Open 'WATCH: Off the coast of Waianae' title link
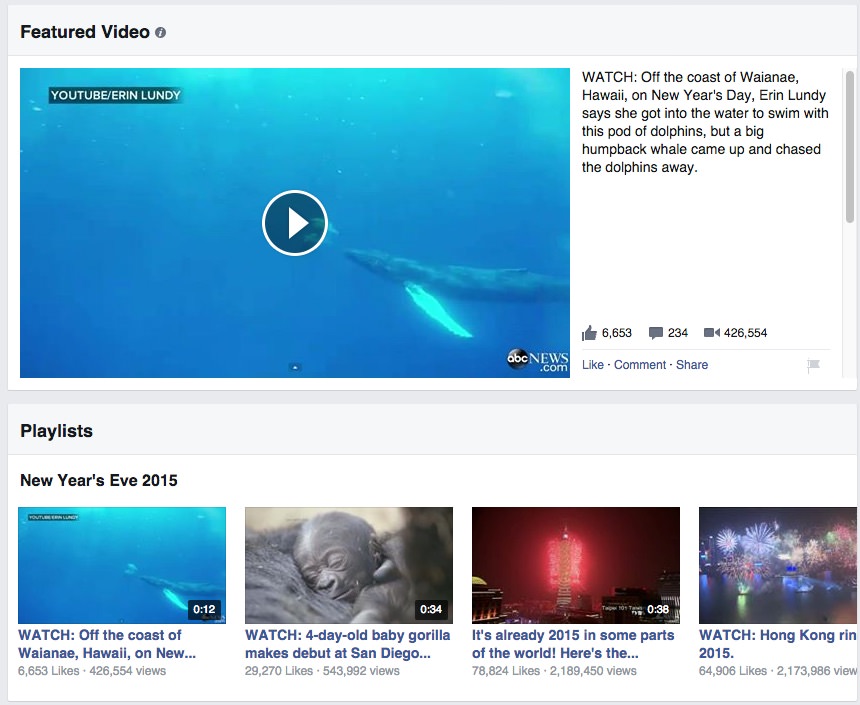Image resolution: width=860 pixels, height=705 pixels. (107, 644)
